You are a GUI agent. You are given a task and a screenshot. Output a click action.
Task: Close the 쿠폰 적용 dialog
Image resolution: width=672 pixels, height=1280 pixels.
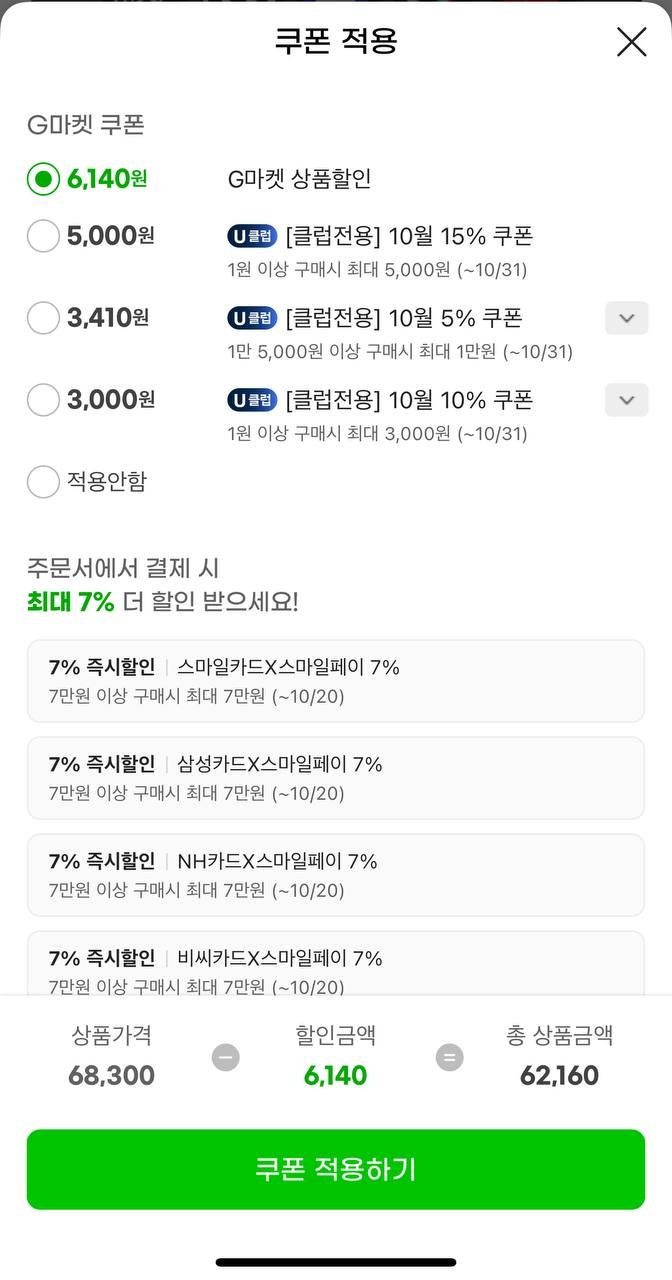click(x=631, y=42)
